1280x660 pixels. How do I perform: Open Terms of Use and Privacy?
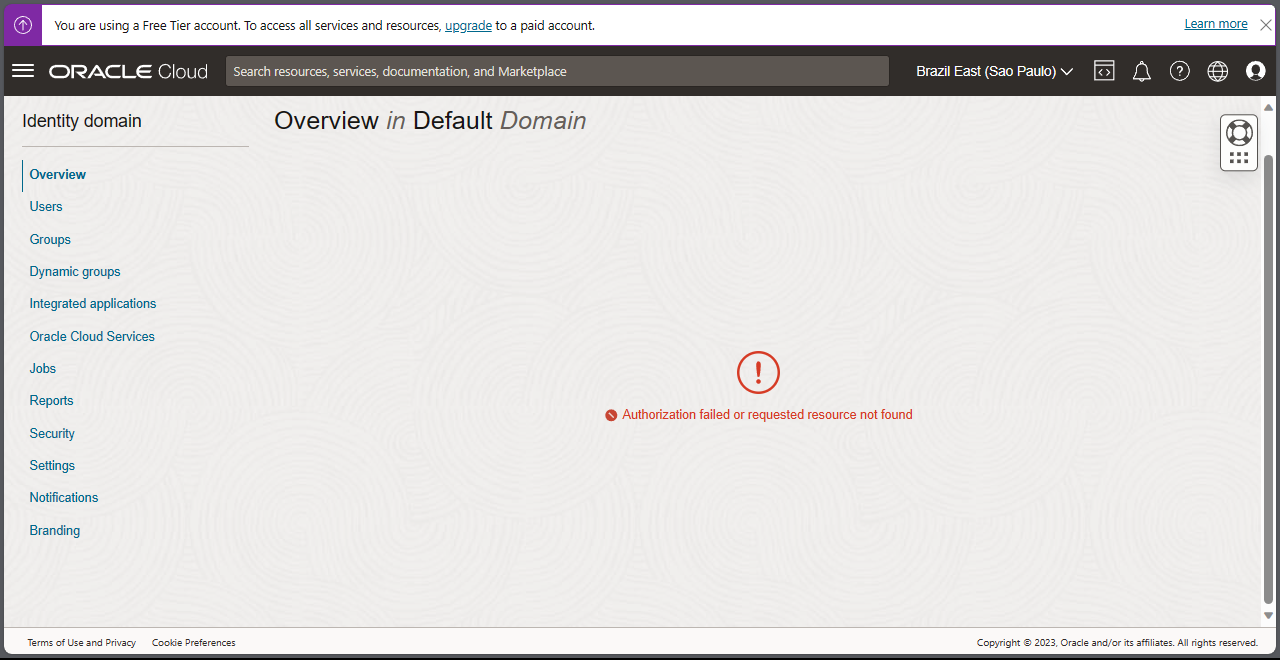81,642
